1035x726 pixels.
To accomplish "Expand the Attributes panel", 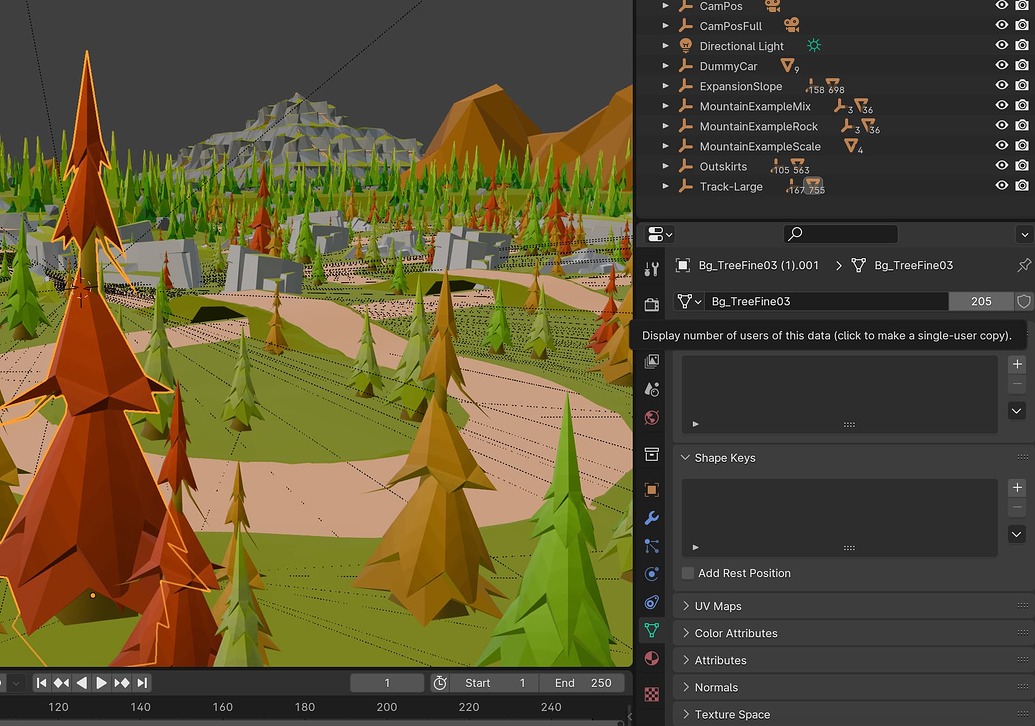I will click(x=685, y=660).
